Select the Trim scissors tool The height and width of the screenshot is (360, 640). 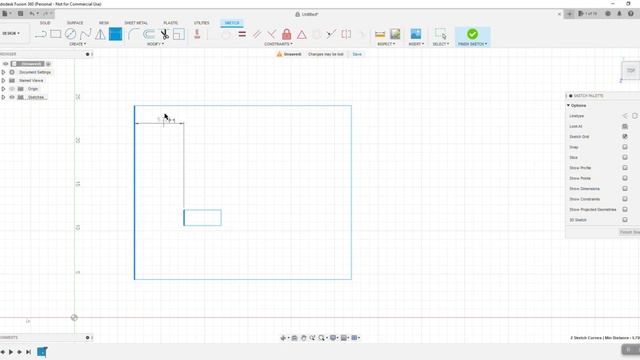pos(164,34)
